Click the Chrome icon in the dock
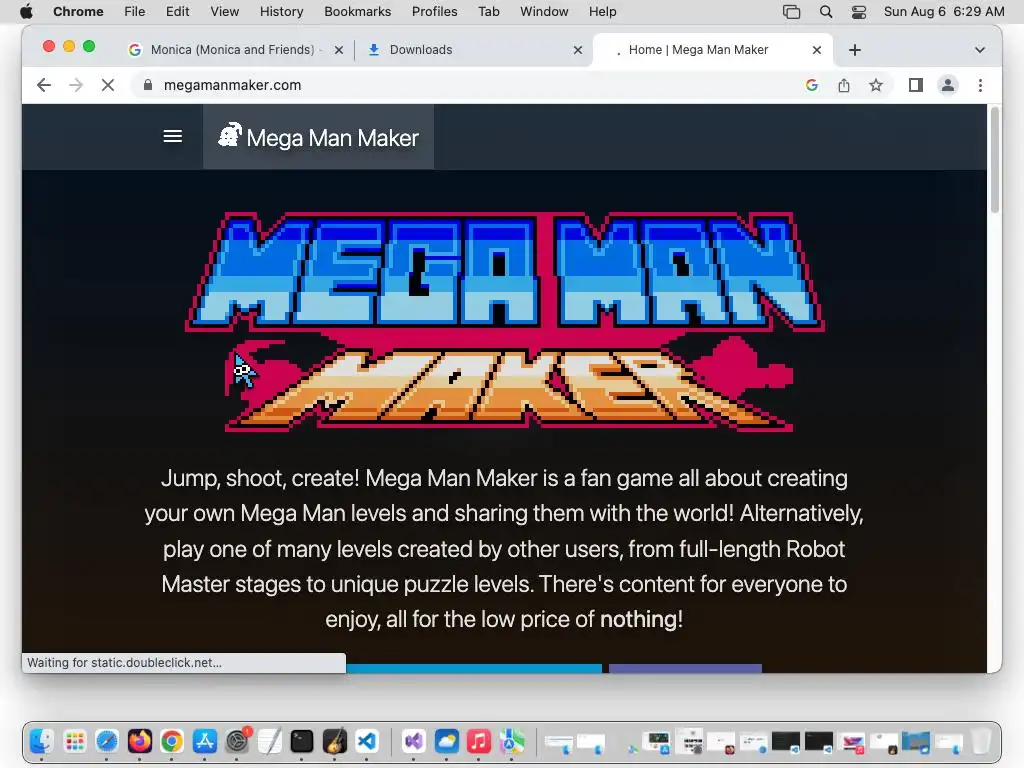 [x=172, y=742]
